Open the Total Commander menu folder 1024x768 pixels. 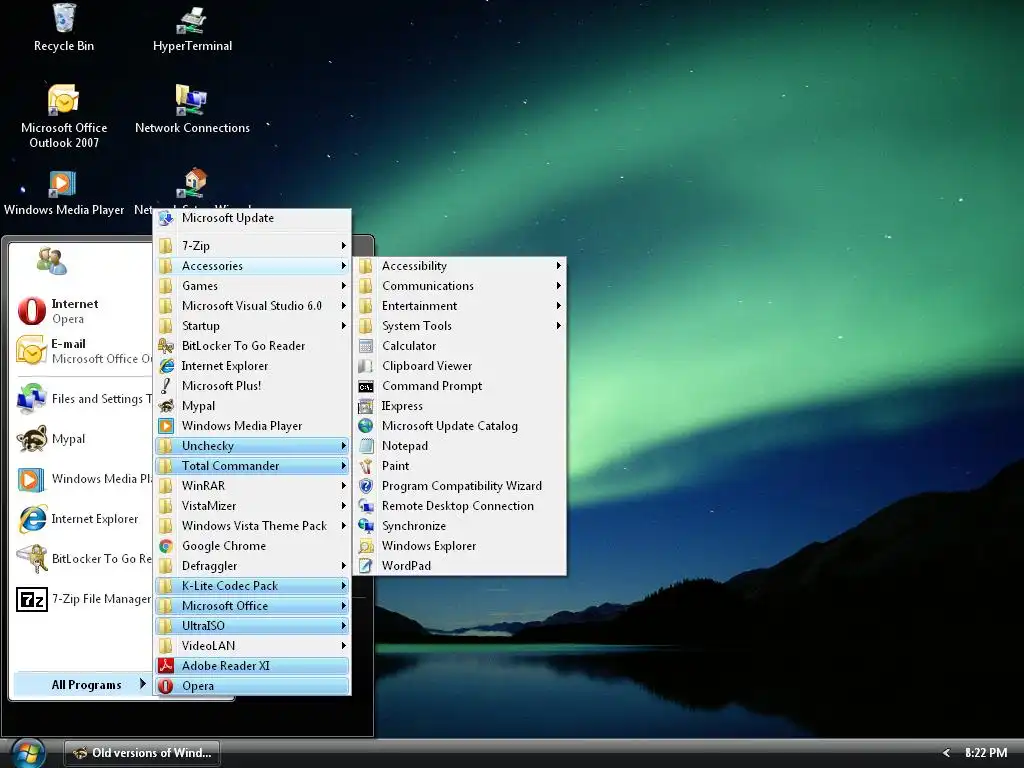click(252, 466)
